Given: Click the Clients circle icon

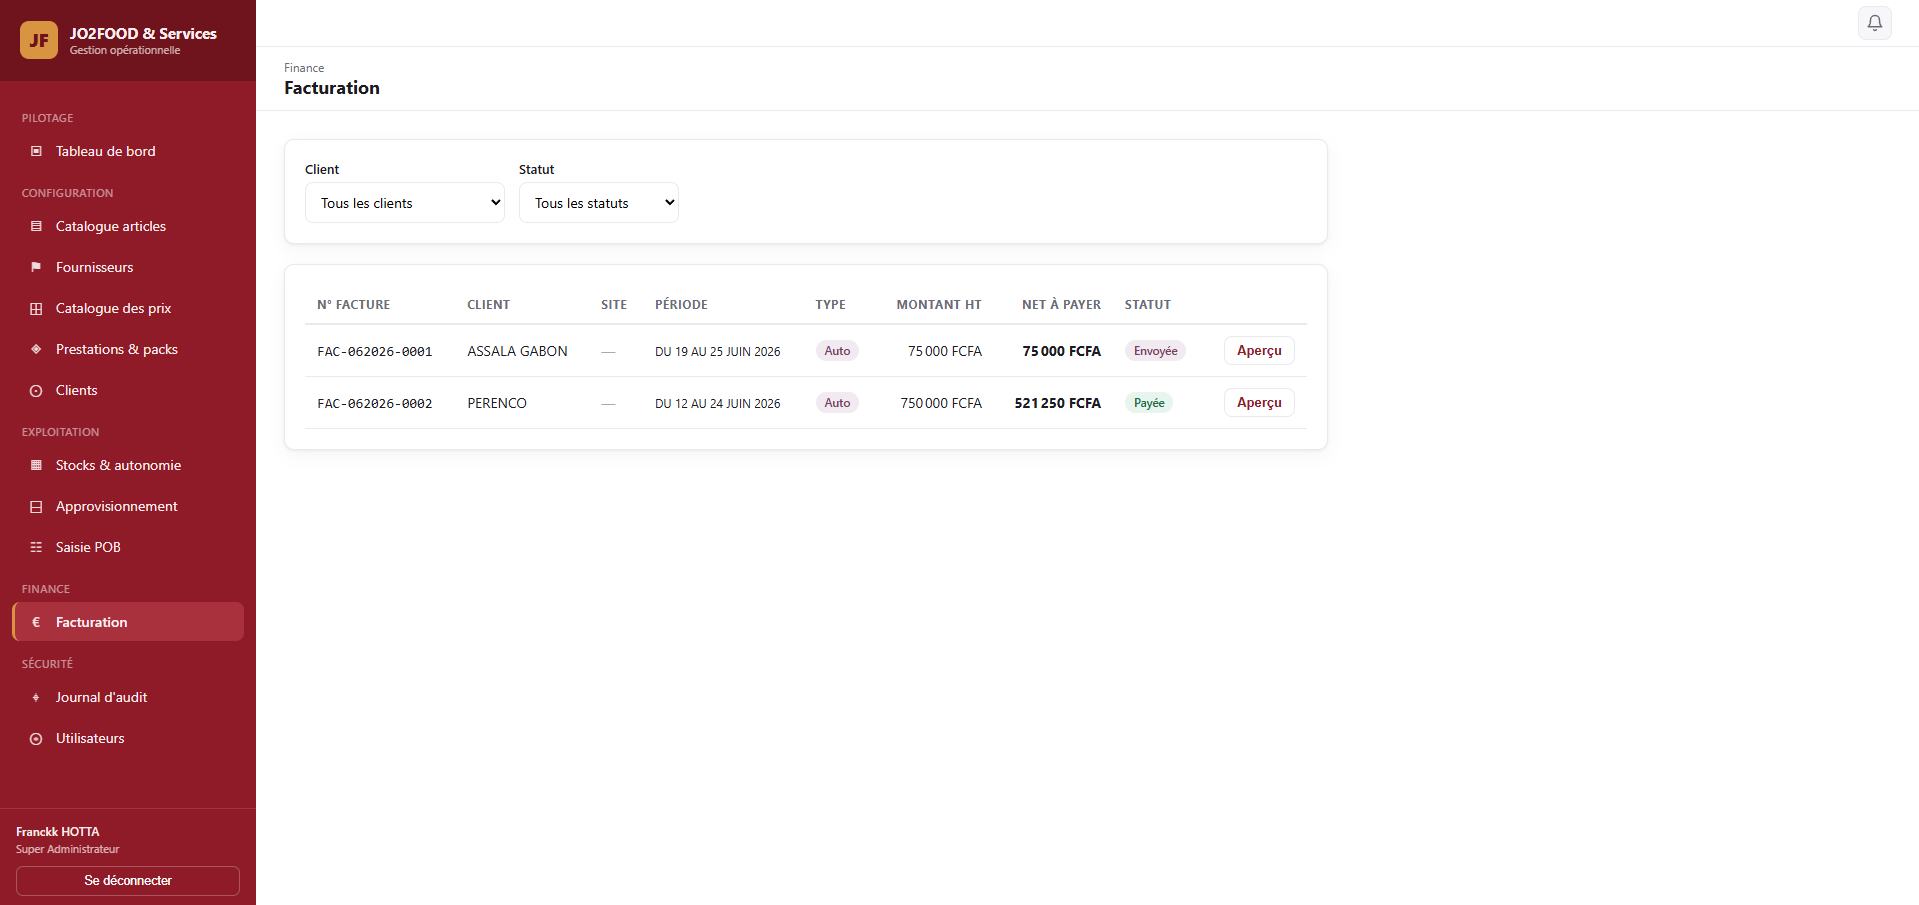Looking at the screenshot, I should coord(36,390).
